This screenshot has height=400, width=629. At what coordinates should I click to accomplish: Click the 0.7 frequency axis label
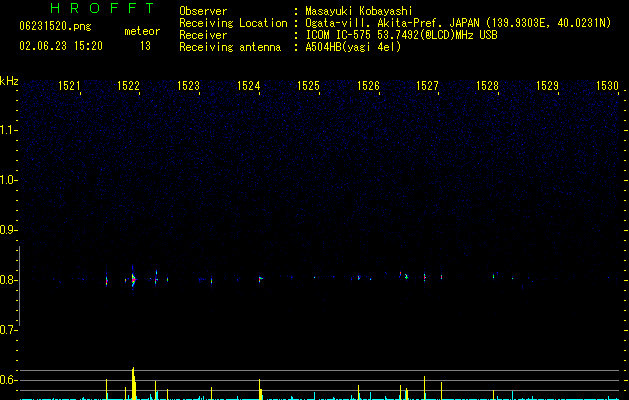[x=8, y=330]
